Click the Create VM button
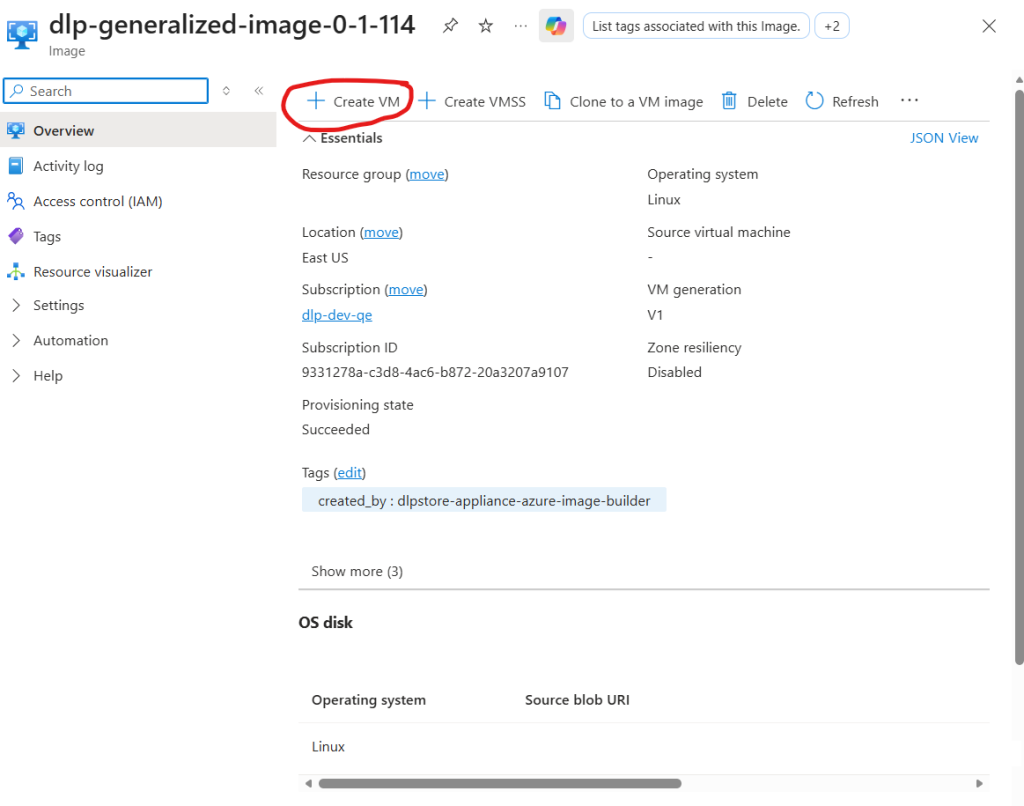Image resolution: width=1024 pixels, height=806 pixels. (353, 102)
